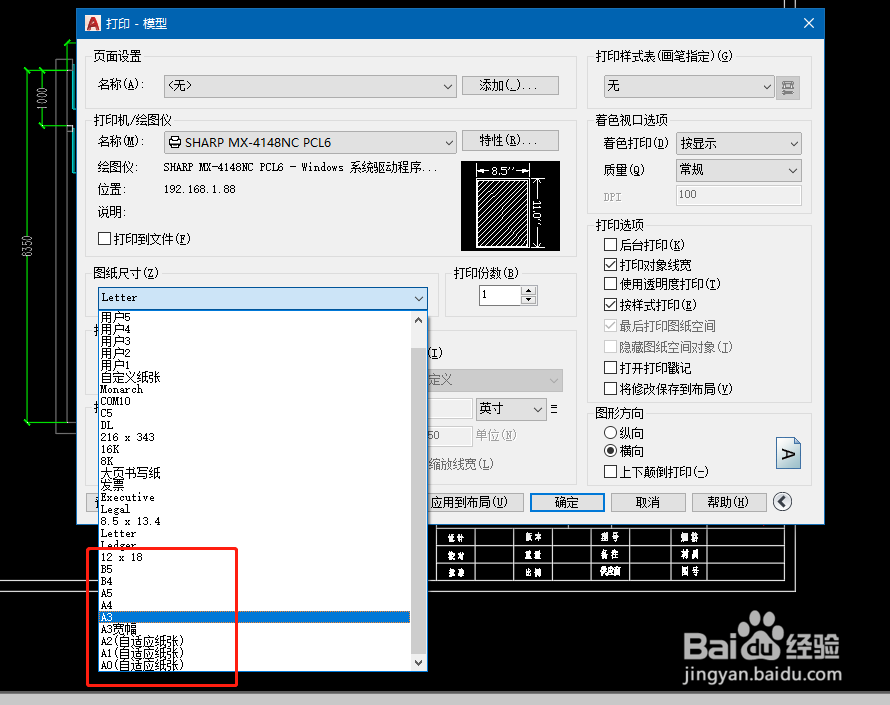
Task: Click the AutoCAD logo in title bar
Action: click(x=93, y=23)
